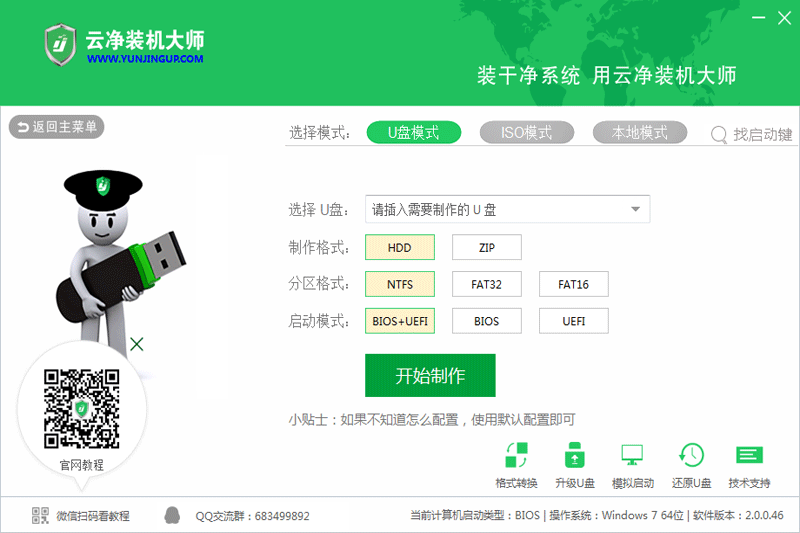This screenshot has width=800, height=533.
Task: Set boot mode to UEFI only
Action: 573,321
